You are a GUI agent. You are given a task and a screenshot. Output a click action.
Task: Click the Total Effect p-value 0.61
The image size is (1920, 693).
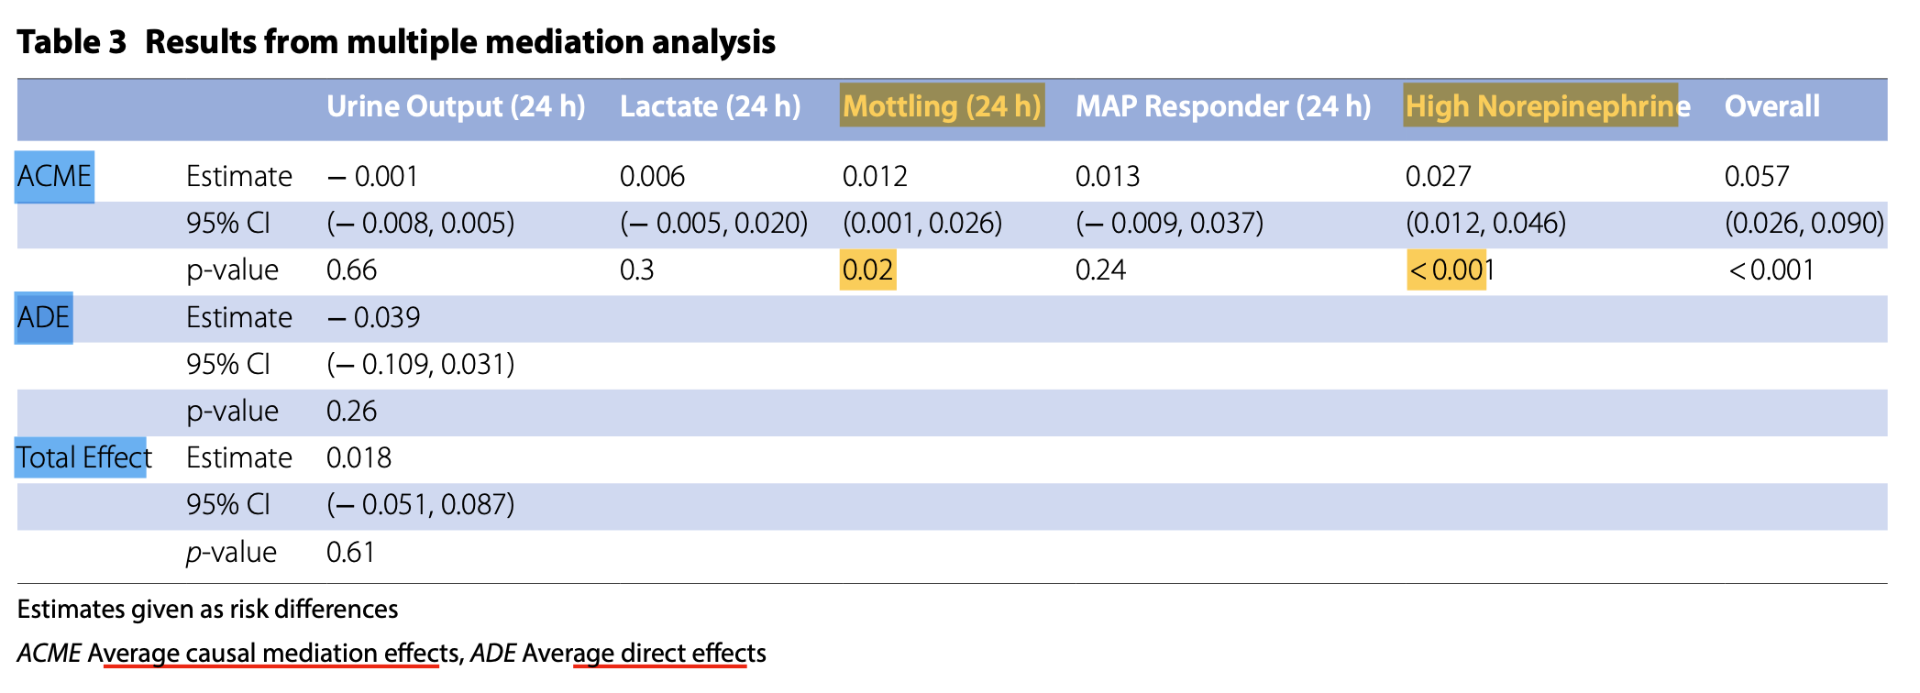[350, 552]
